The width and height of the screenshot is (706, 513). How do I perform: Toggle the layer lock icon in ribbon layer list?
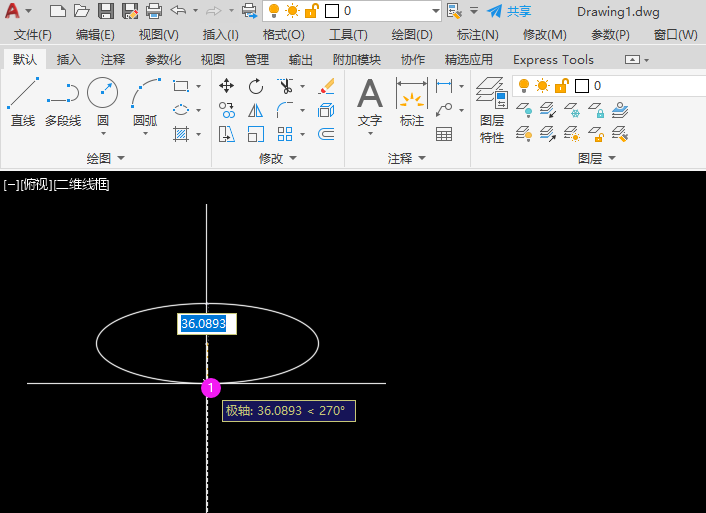click(560, 86)
